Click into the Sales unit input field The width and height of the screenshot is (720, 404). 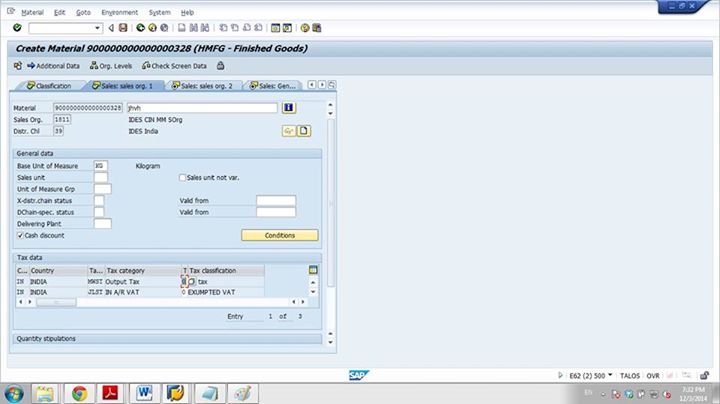(101, 177)
